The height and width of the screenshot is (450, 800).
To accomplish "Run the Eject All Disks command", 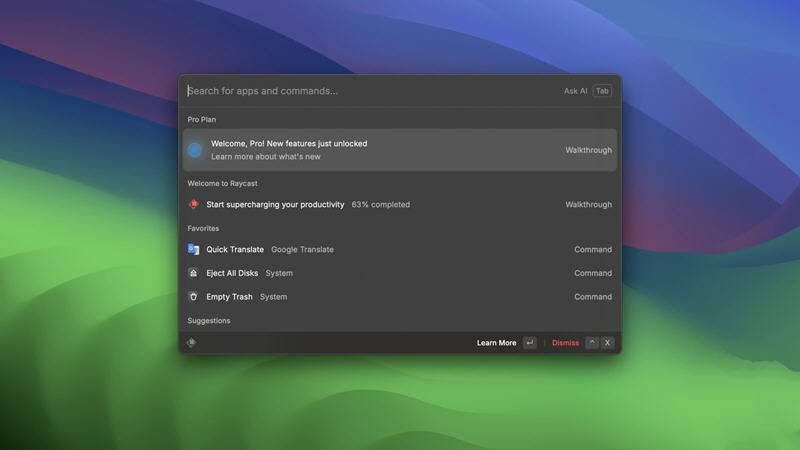I will pos(400,273).
